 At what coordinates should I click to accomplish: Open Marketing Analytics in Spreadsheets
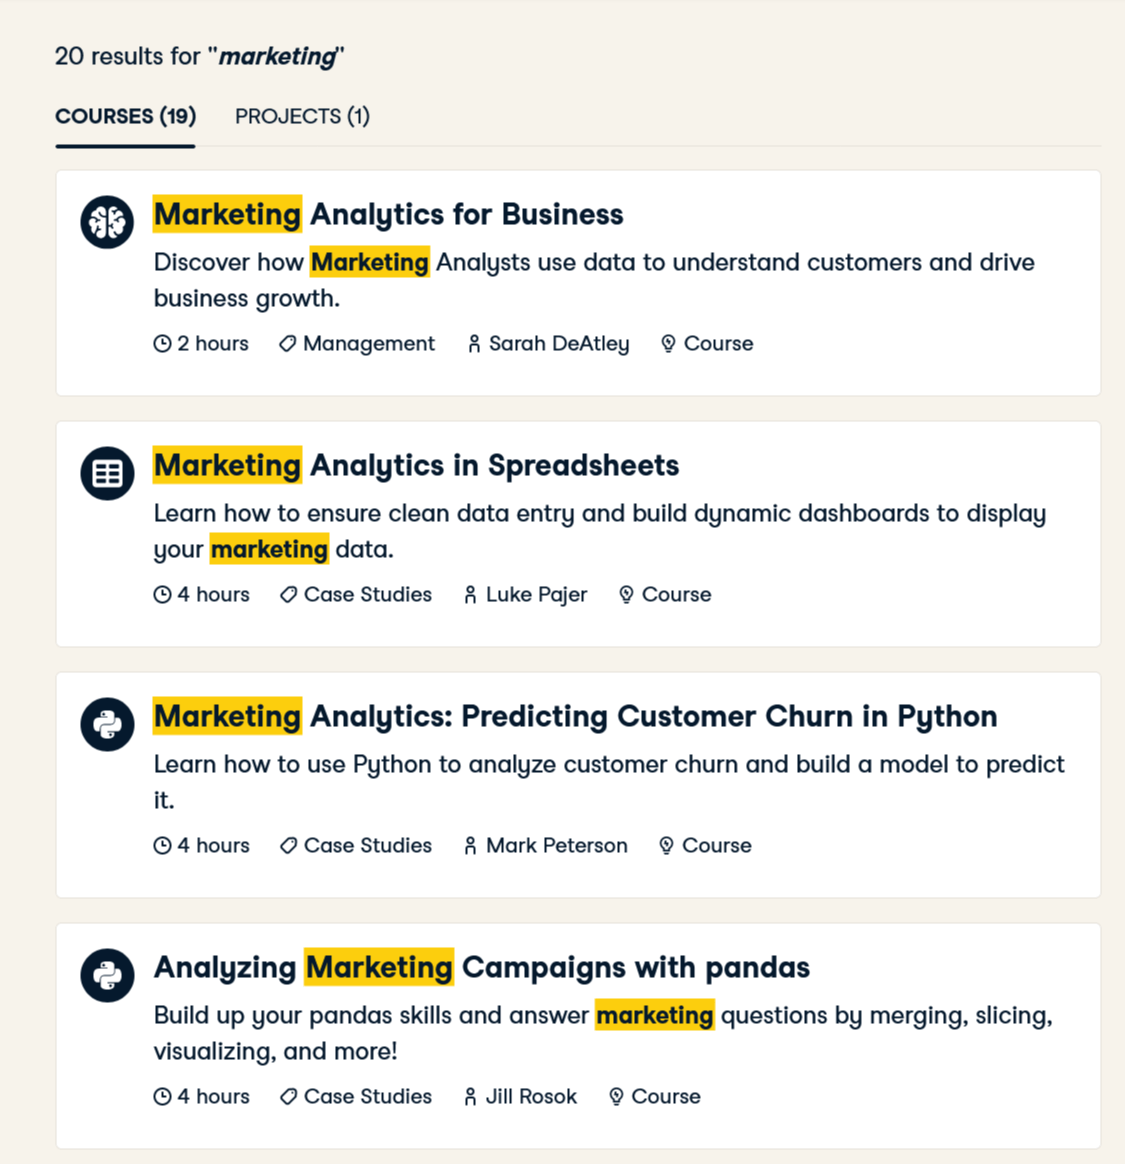416,465
